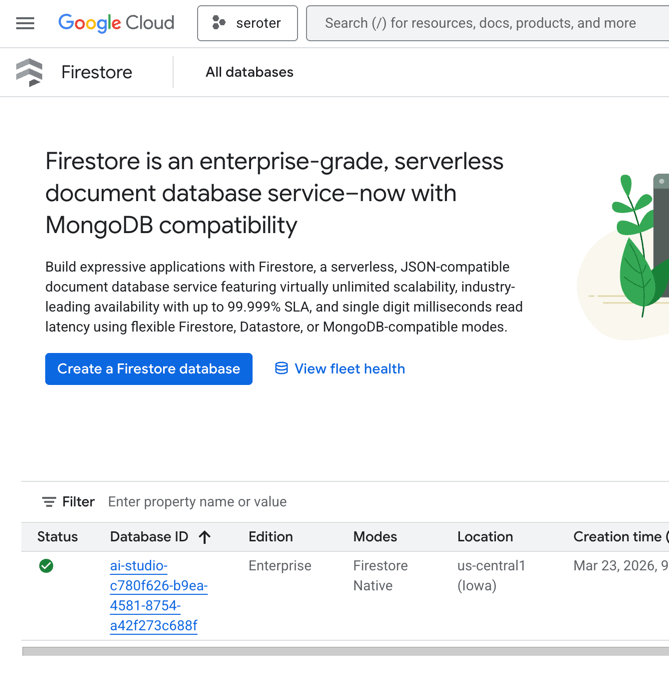Sort by Database ID column header
Viewport: 669px width, 677px height.
click(x=149, y=537)
